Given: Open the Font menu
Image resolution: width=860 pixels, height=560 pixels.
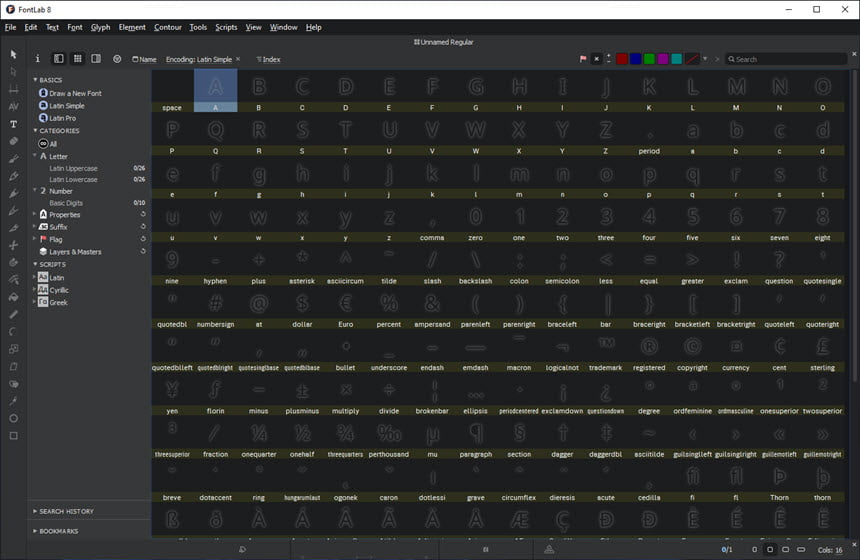Looking at the screenshot, I should pos(75,27).
